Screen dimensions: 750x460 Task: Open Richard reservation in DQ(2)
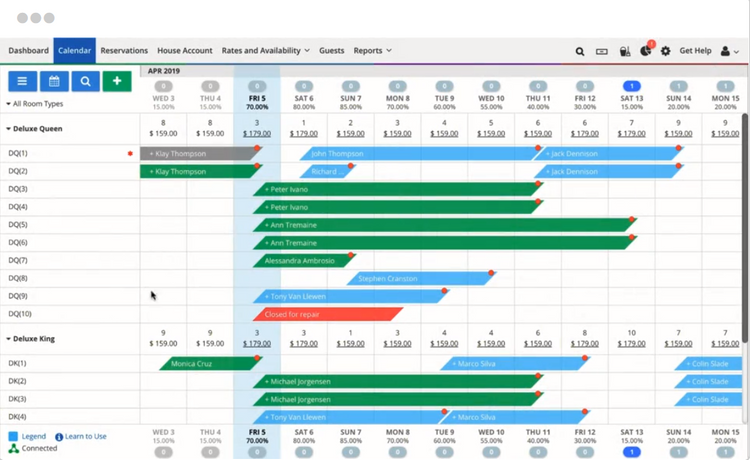pos(327,171)
